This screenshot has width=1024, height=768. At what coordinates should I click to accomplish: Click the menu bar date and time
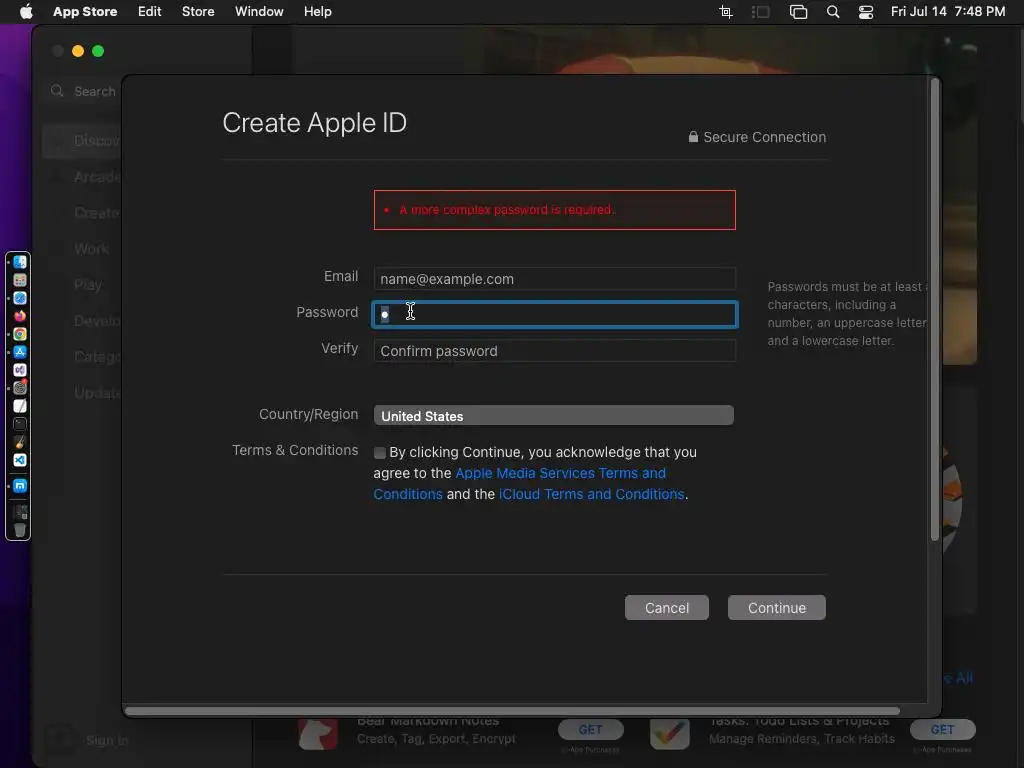[x=948, y=12]
